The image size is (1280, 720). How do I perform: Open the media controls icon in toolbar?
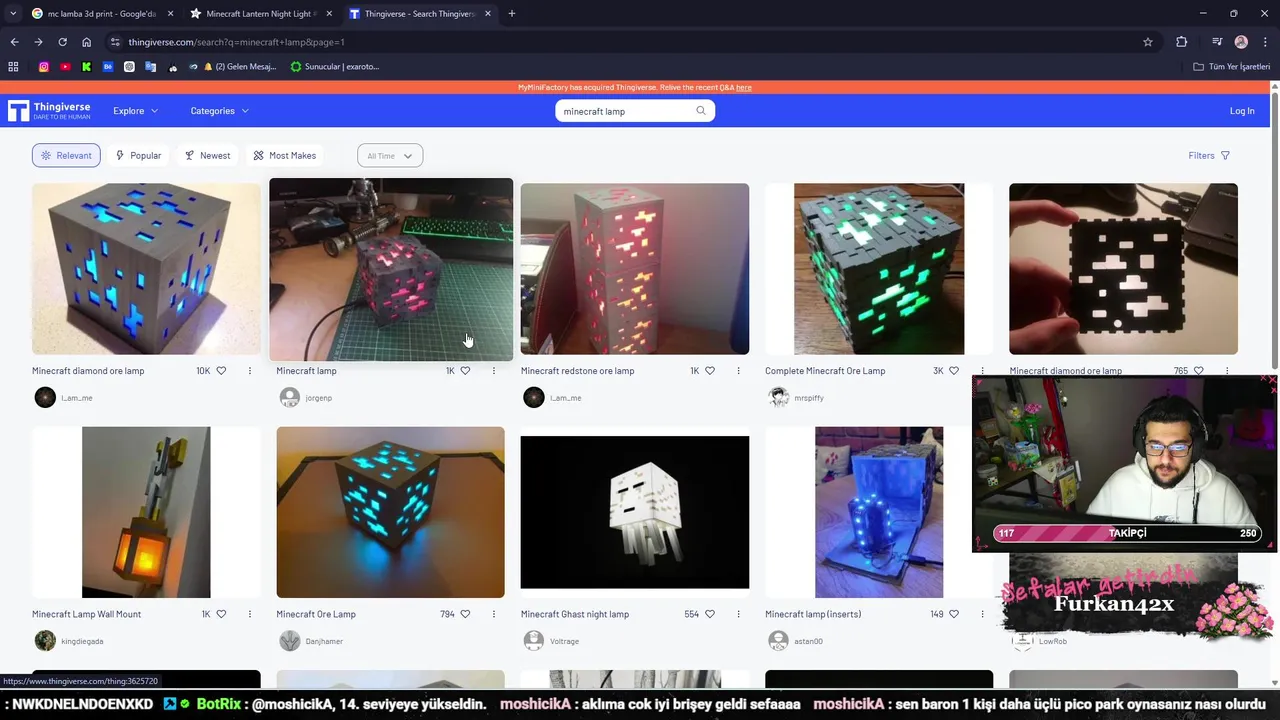[1217, 42]
